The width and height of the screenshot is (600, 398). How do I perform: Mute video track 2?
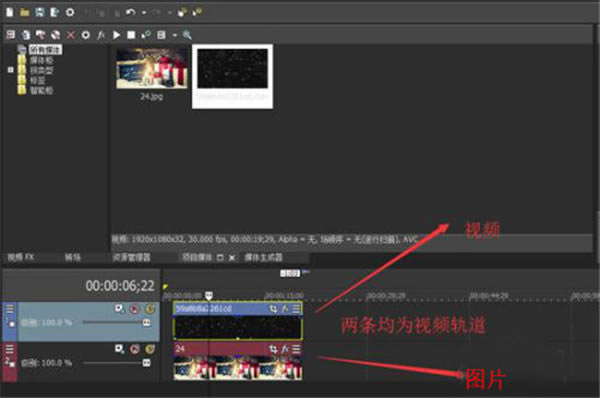pos(135,349)
